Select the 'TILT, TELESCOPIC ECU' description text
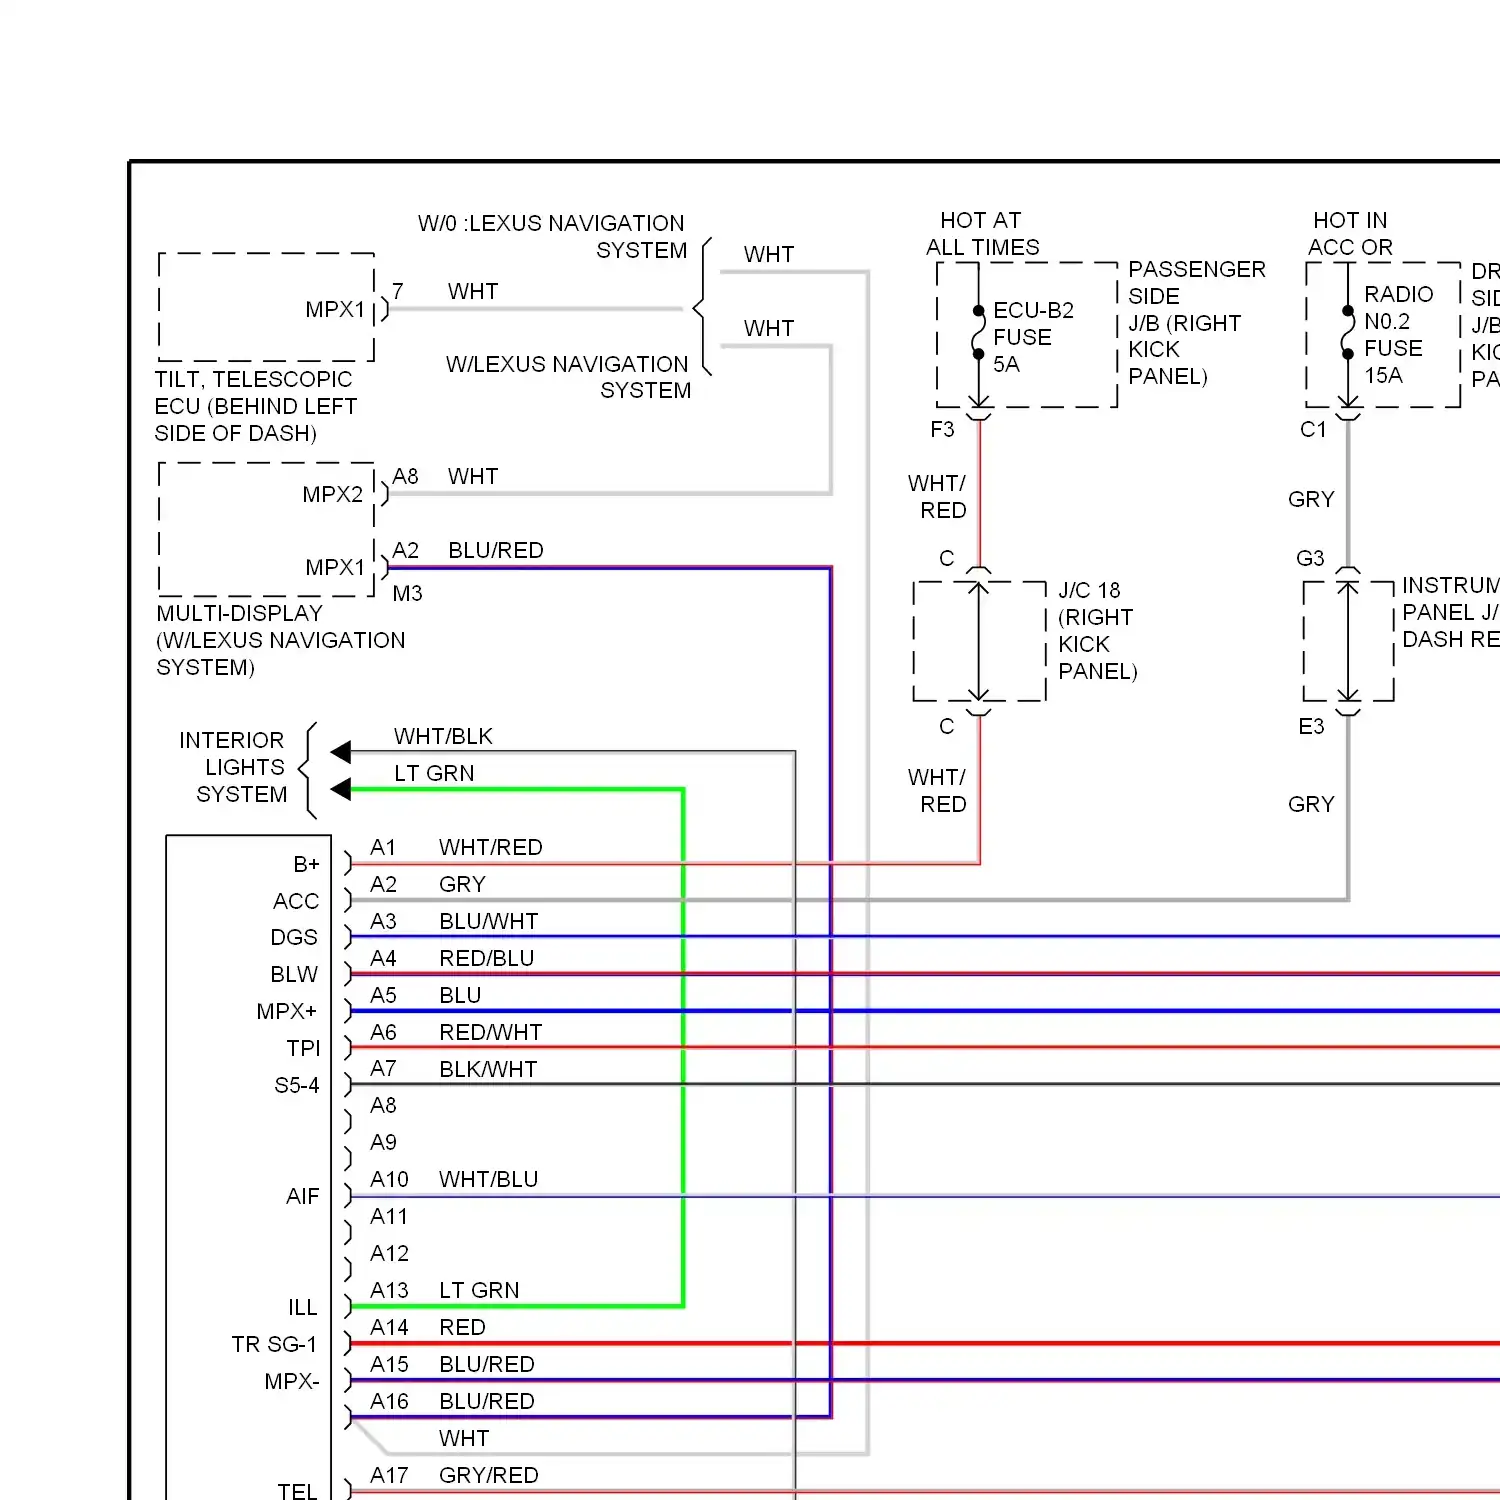This screenshot has height=1500, width=1500. 256,406
